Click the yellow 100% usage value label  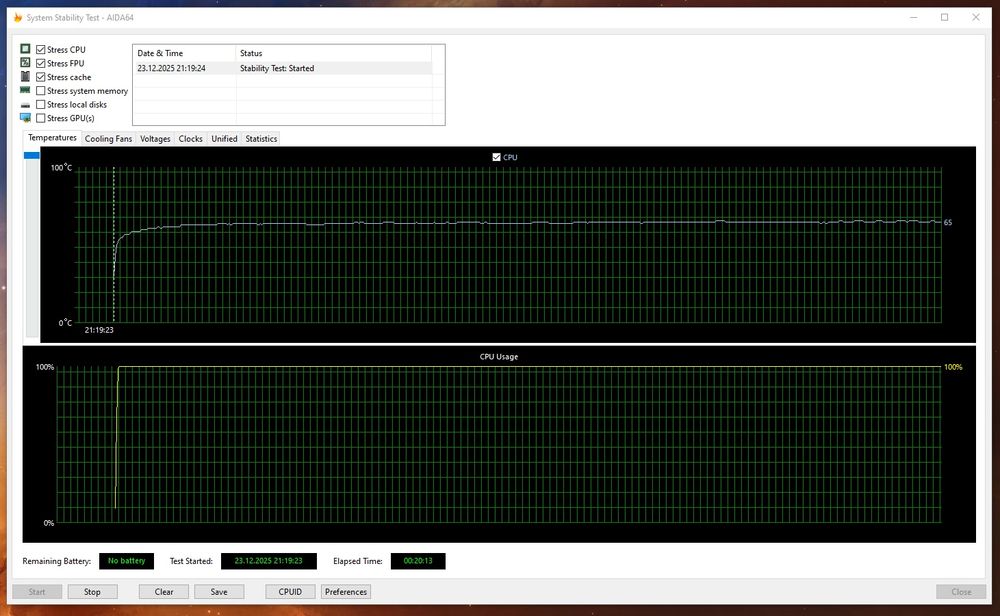[x=953, y=367]
